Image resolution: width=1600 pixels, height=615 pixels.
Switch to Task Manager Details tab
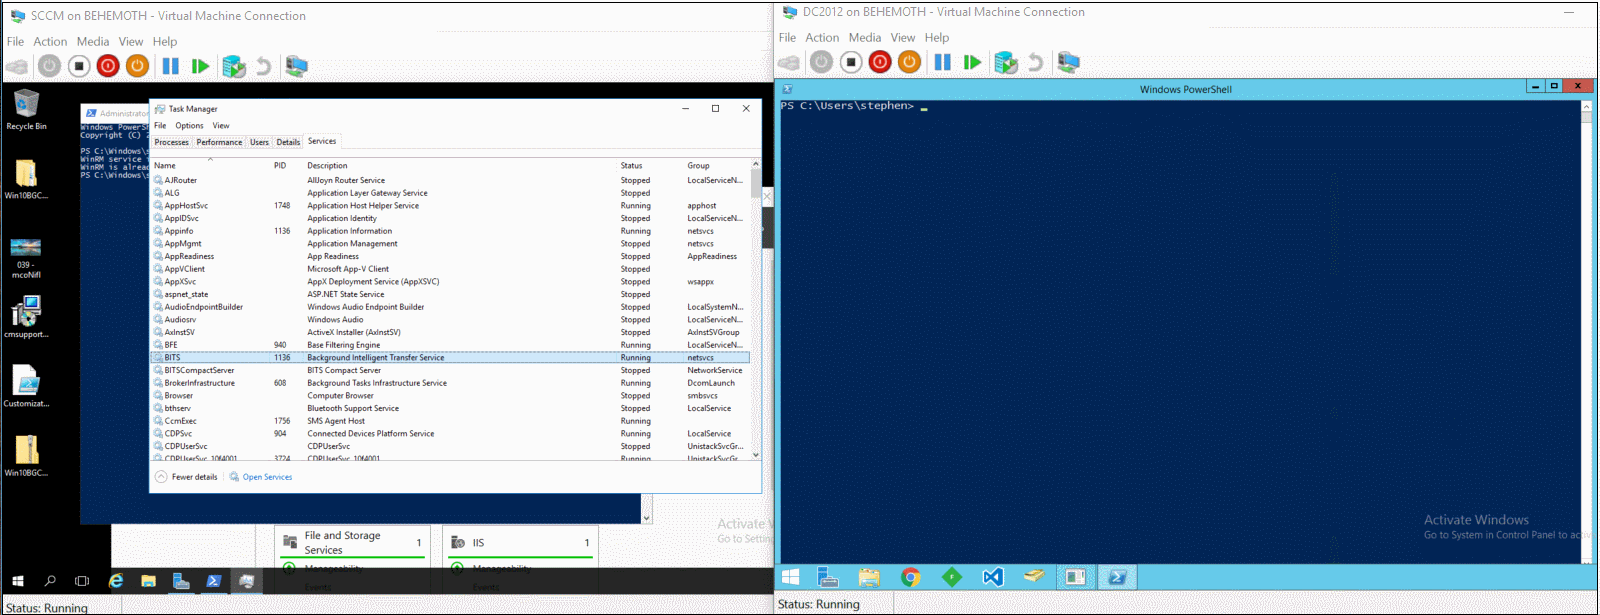point(288,142)
